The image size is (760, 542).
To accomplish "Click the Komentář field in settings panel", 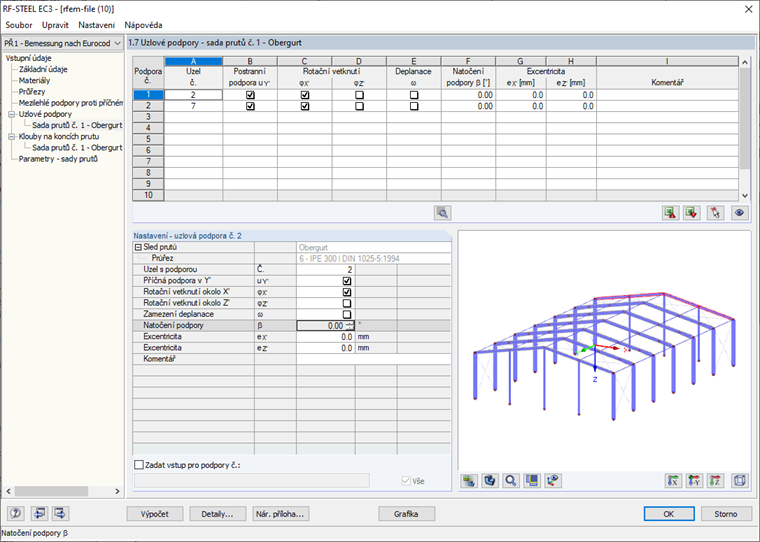I will (x=374, y=359).
